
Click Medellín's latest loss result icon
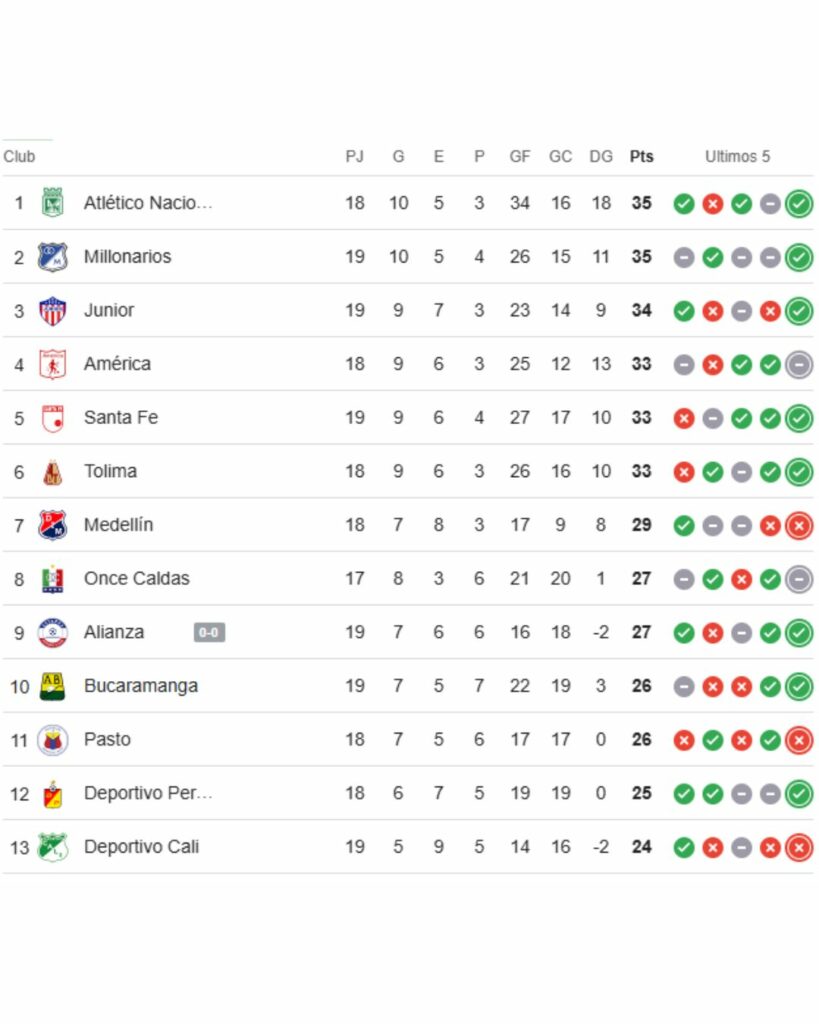tap(799, 526)
